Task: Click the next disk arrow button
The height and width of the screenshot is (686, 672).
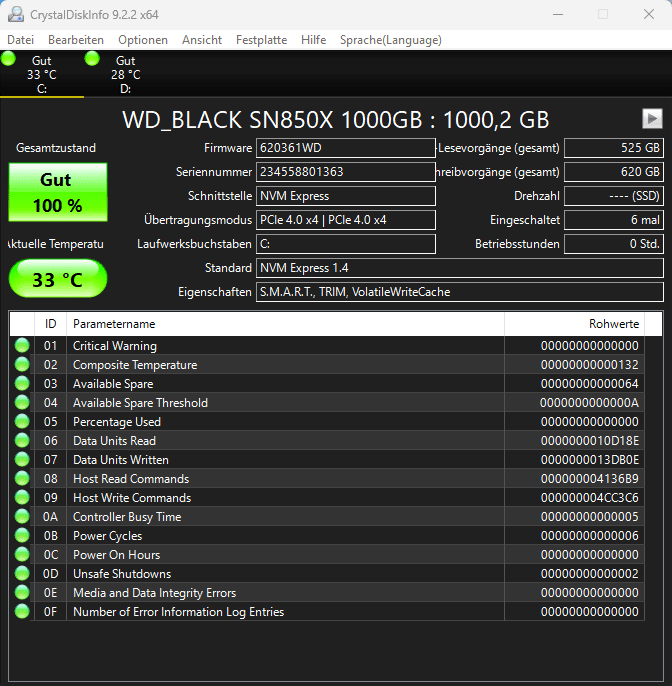Action: click(652, 119)
